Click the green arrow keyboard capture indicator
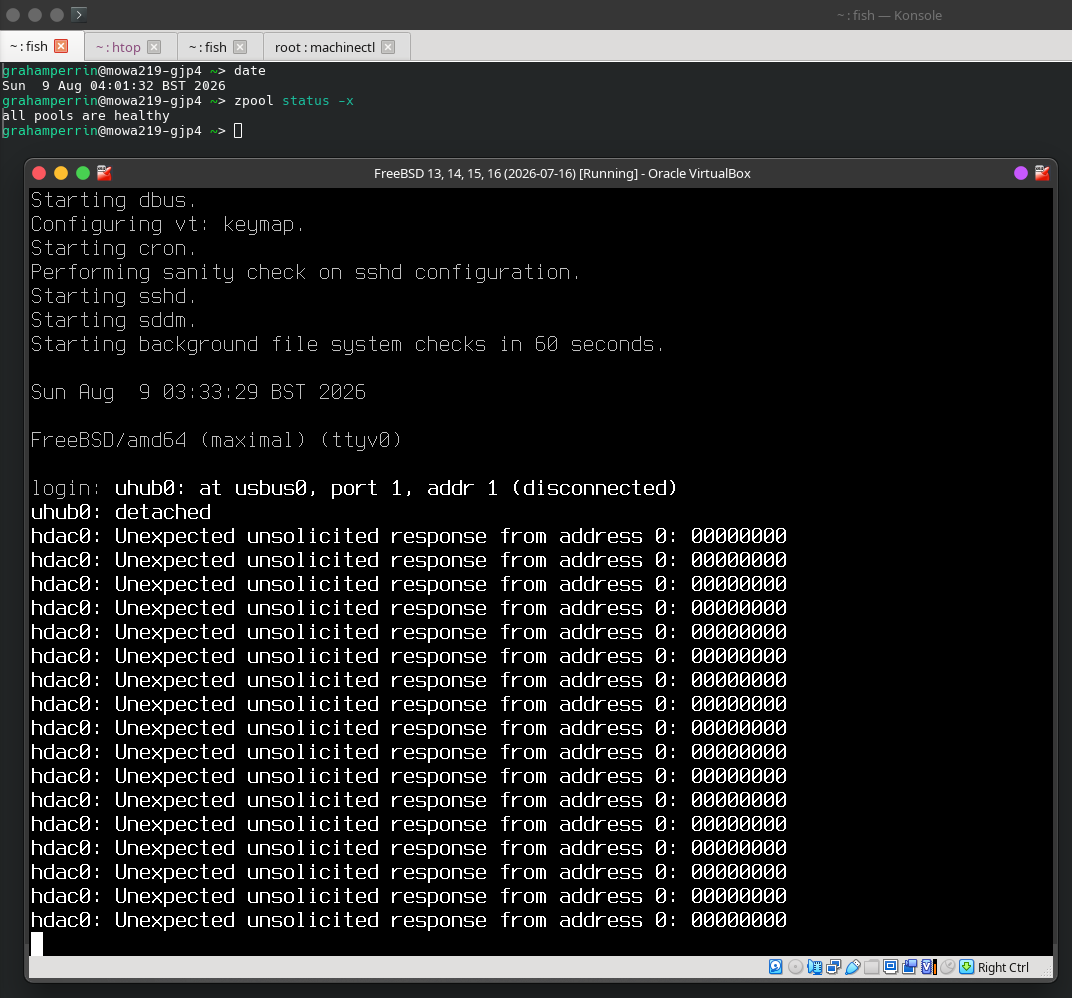The image size is (1072, 998). click(x=967, y=967)
